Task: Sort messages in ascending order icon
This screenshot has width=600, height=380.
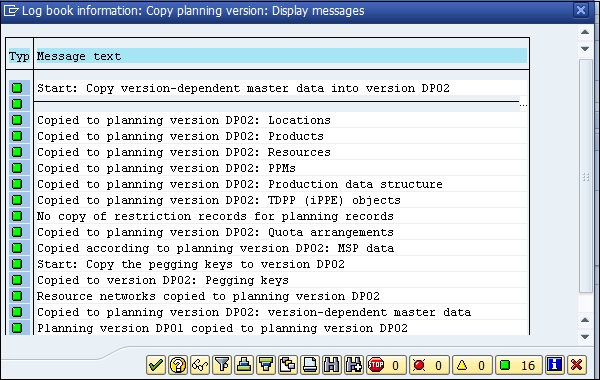Action: [244, 365]
